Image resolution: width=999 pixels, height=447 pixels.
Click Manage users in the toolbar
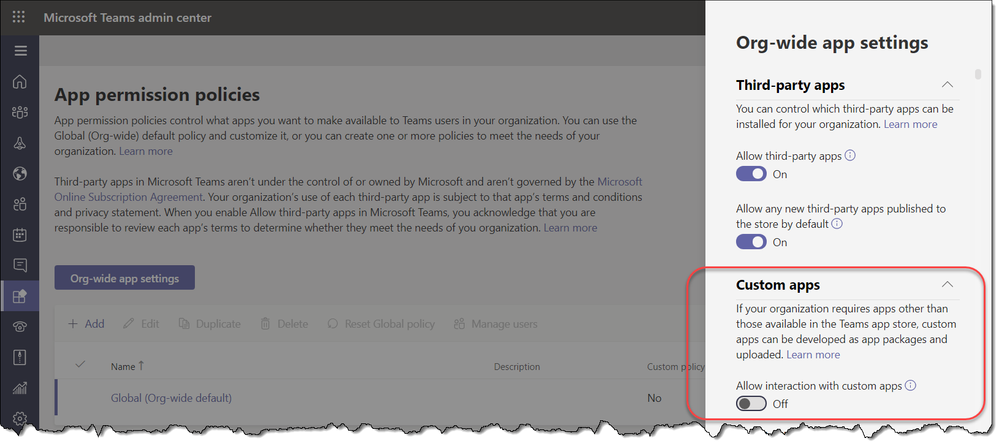tap(495, 324)
